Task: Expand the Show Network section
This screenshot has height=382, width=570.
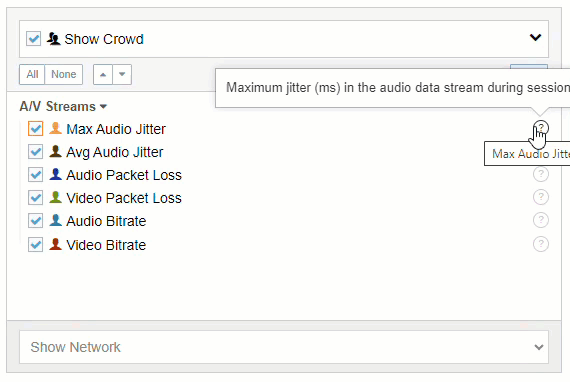Action: tap(284, 347)
